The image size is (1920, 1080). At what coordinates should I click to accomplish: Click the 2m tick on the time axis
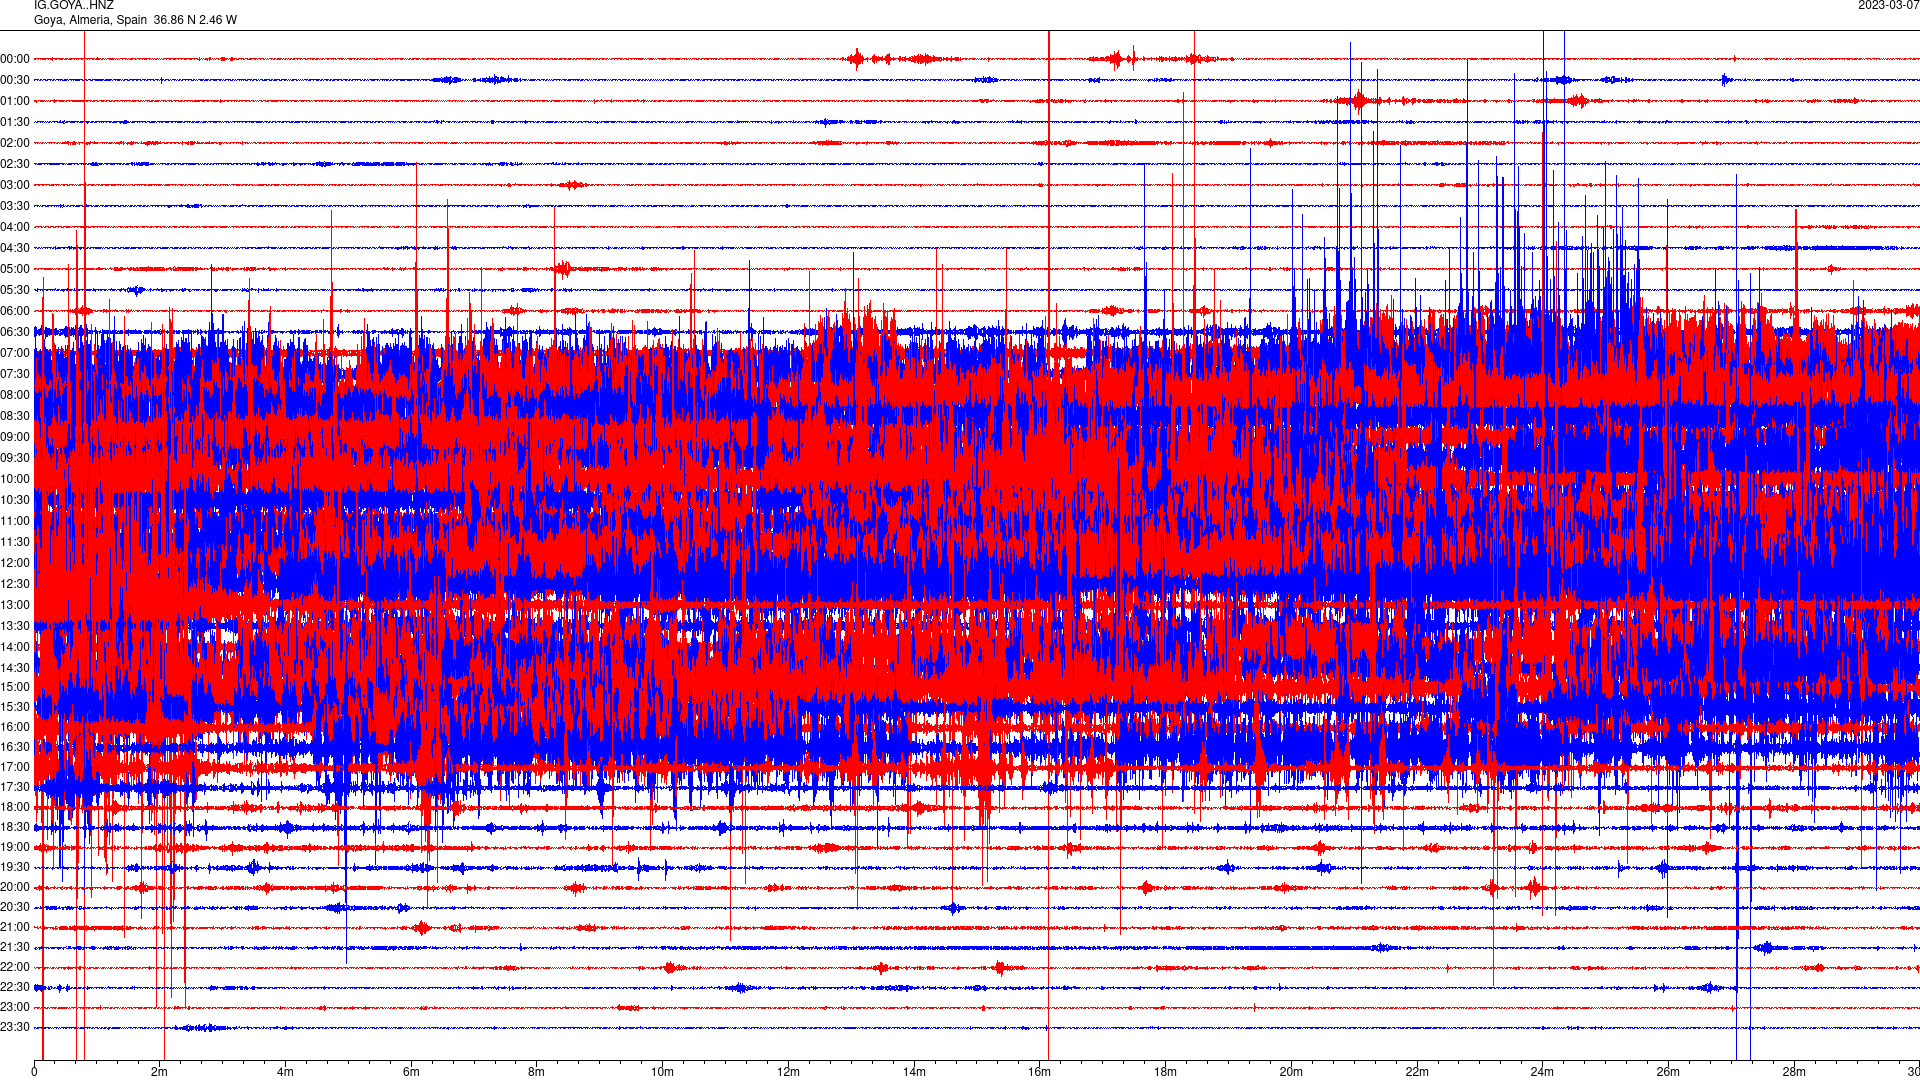[160, 1072]
